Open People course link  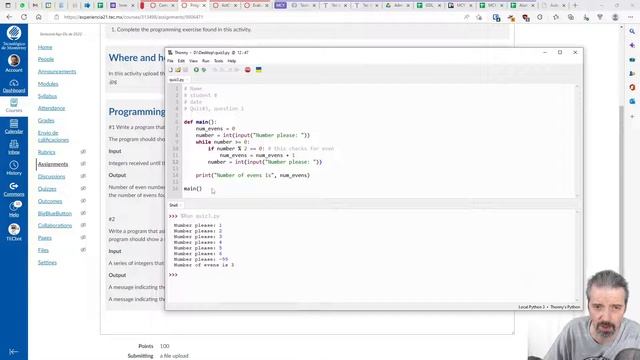pyautogui.click(x=46, y=59)
